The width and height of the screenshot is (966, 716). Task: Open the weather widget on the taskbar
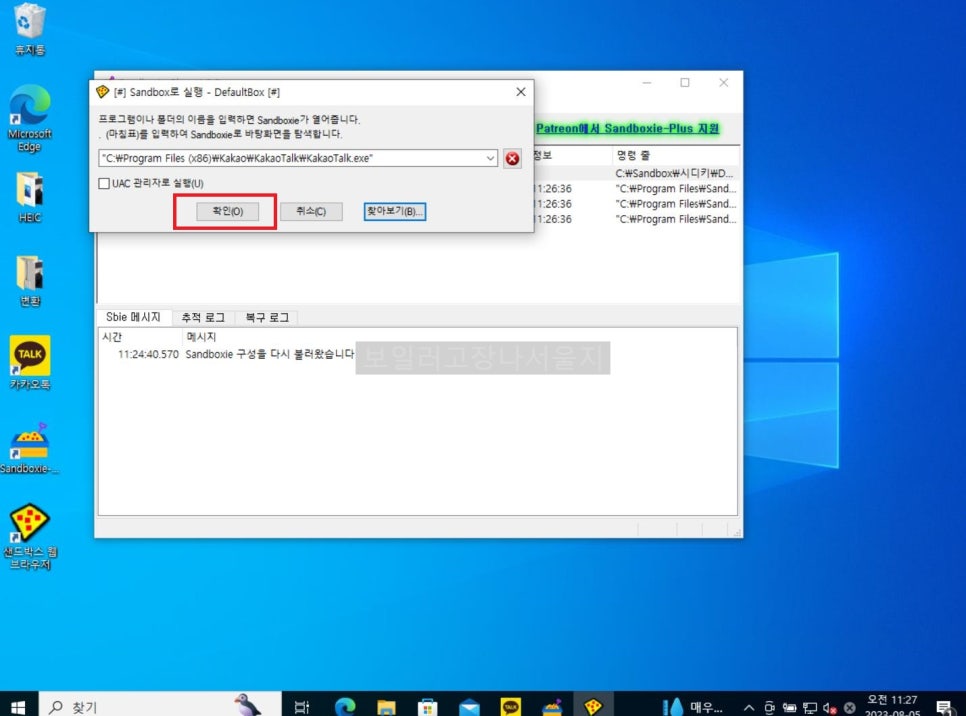[693, 706]
